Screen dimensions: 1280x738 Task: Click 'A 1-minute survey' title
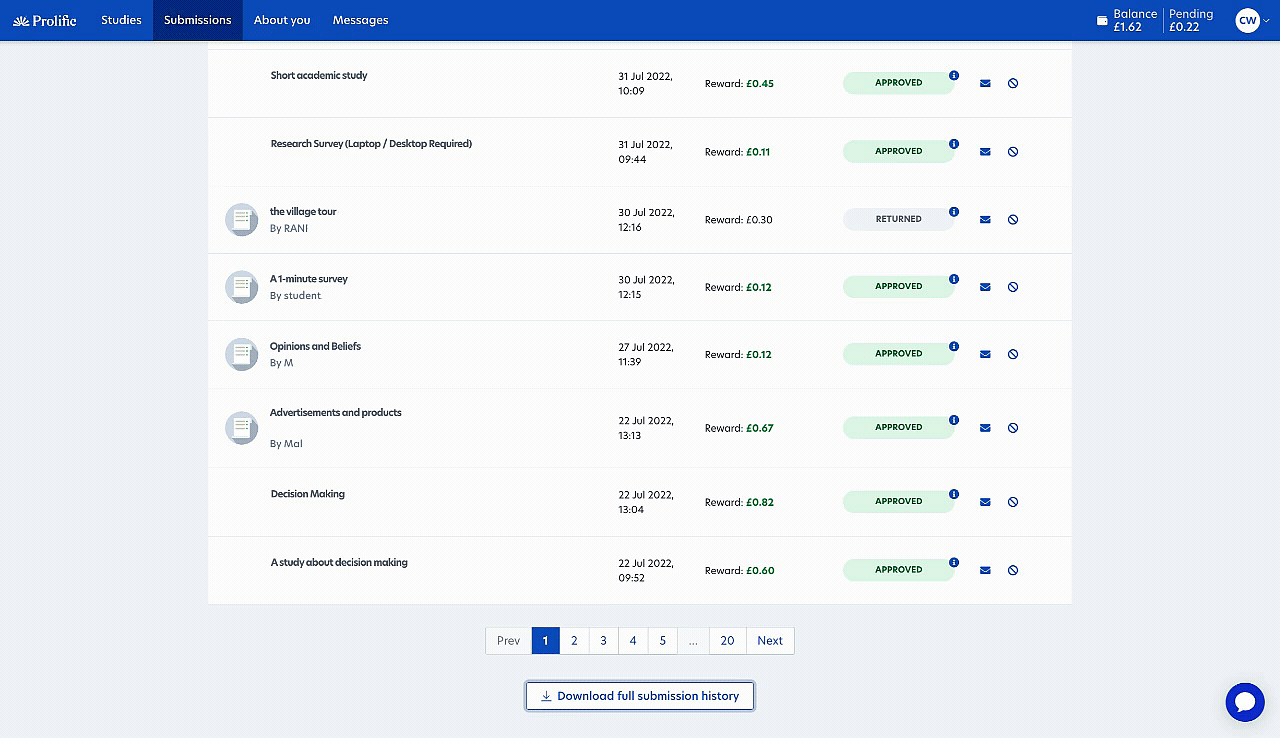point(309,279)
